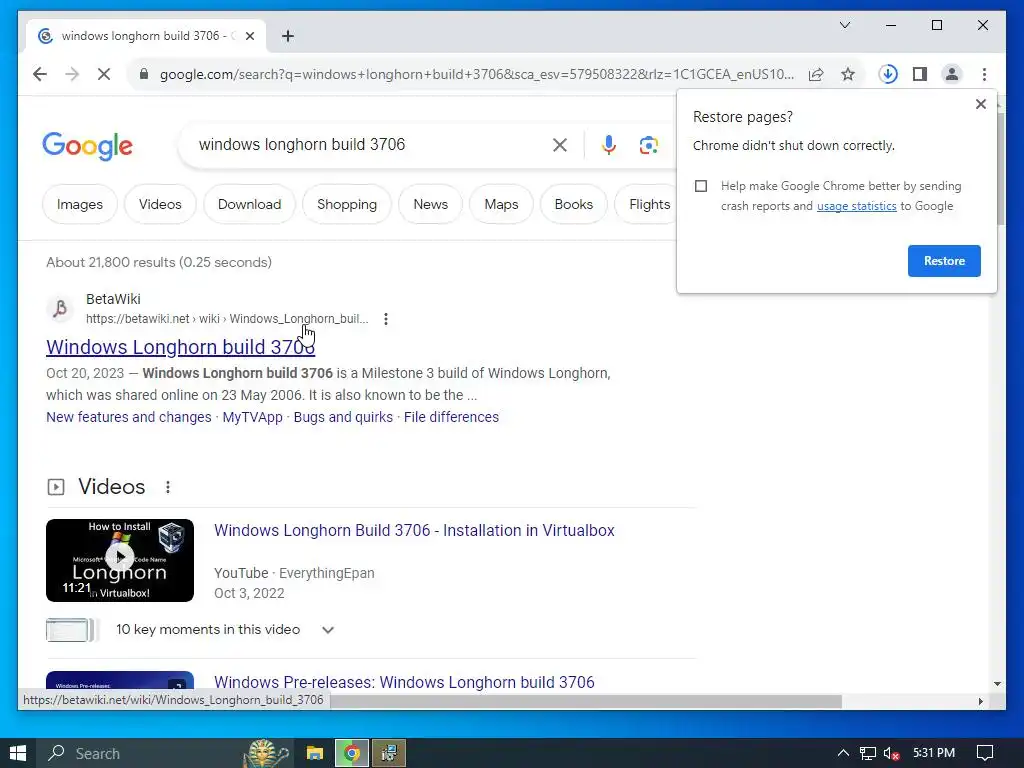The height and width of the screenshot is (768, 1024).
Task: Open Chrome downloads icon
Action: 888,74
